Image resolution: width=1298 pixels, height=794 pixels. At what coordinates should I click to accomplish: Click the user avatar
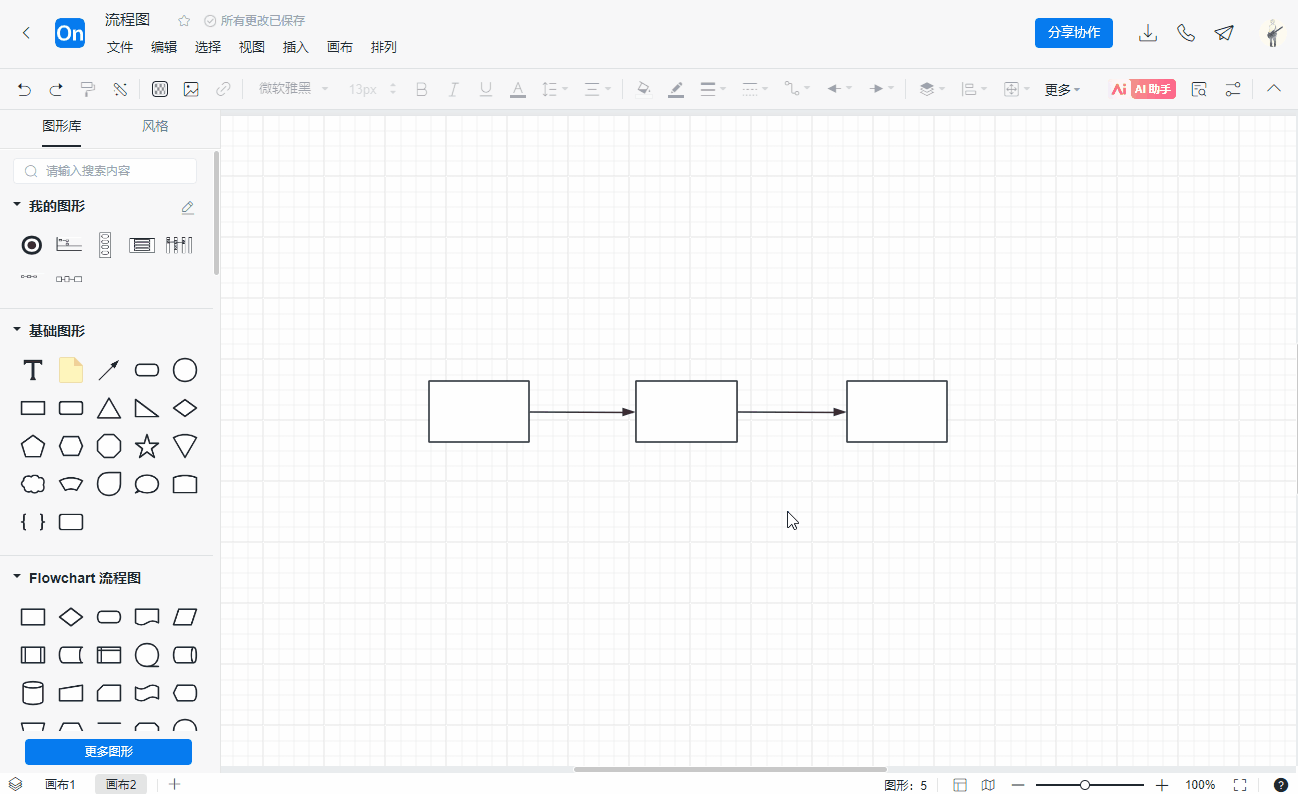(x=1272, y=33)
